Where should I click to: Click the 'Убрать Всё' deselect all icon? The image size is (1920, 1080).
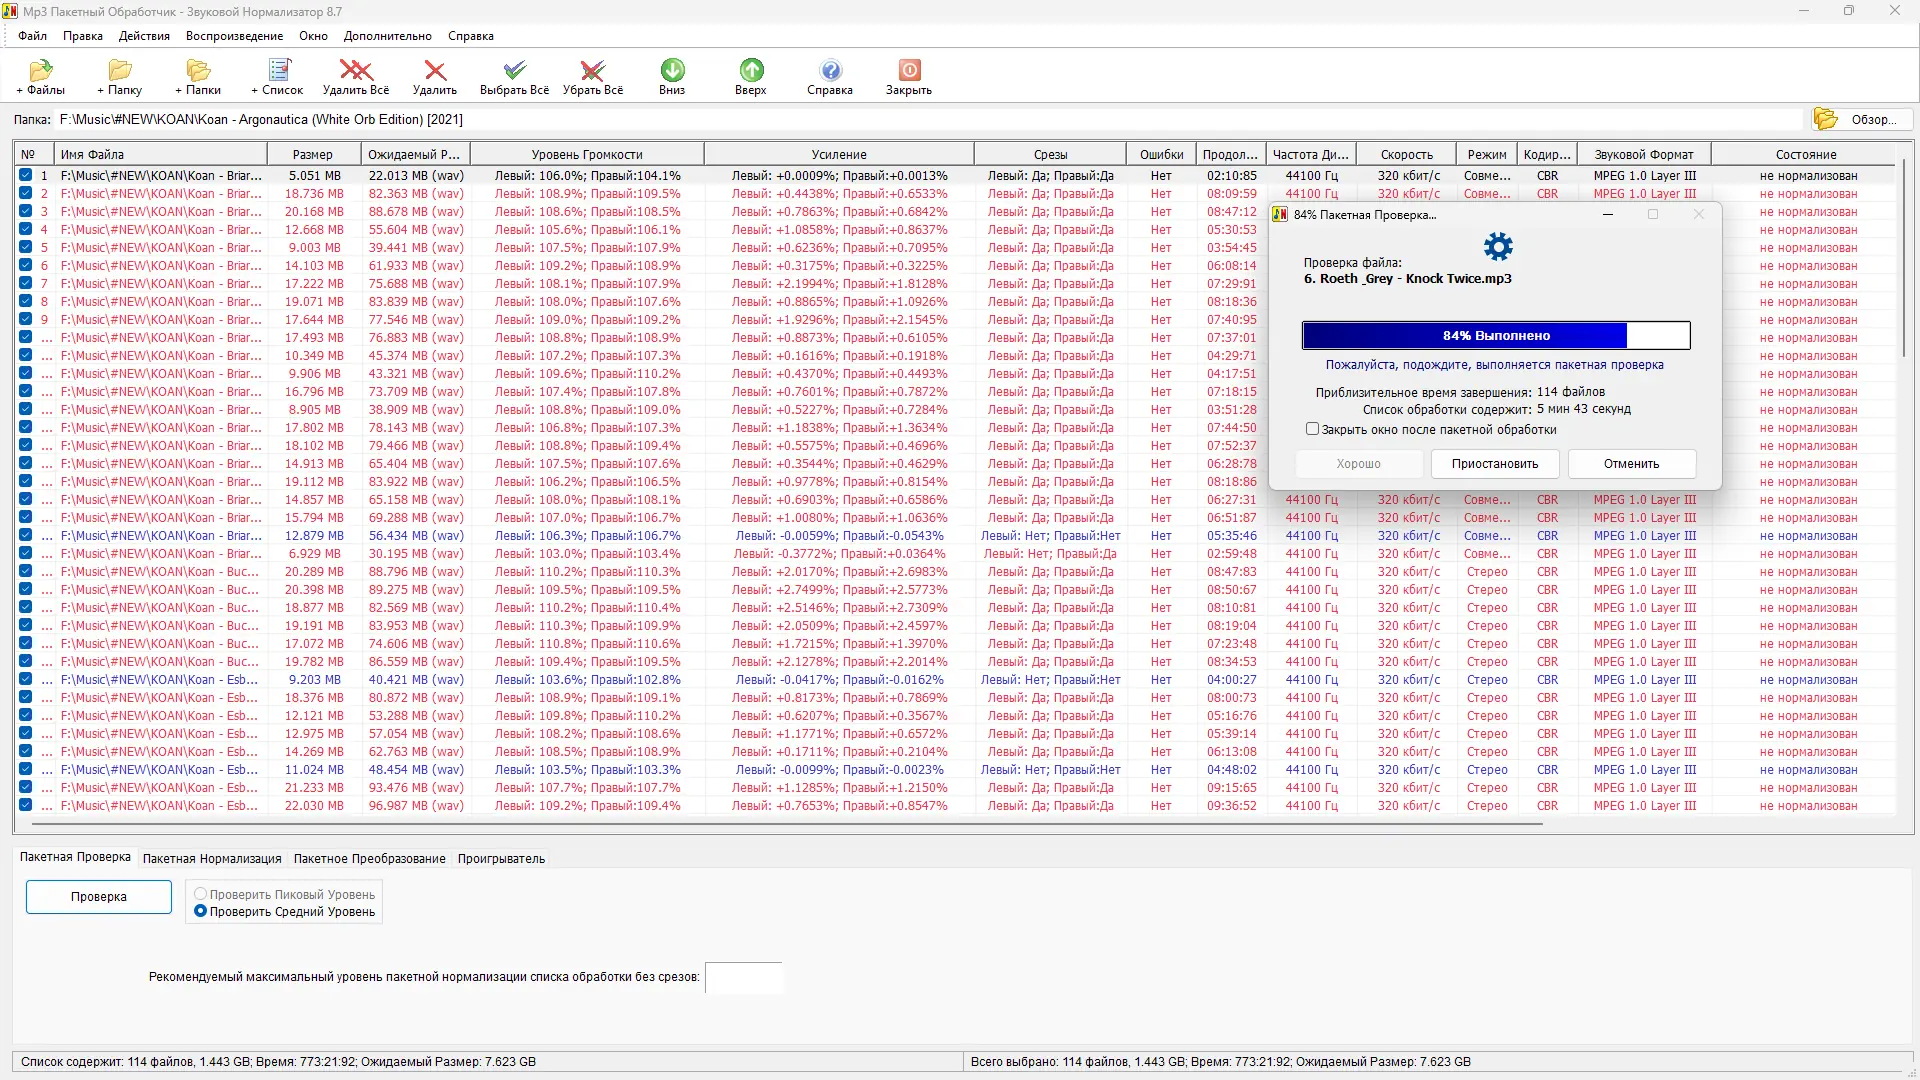pyautogui.click(x=592, y=70)
